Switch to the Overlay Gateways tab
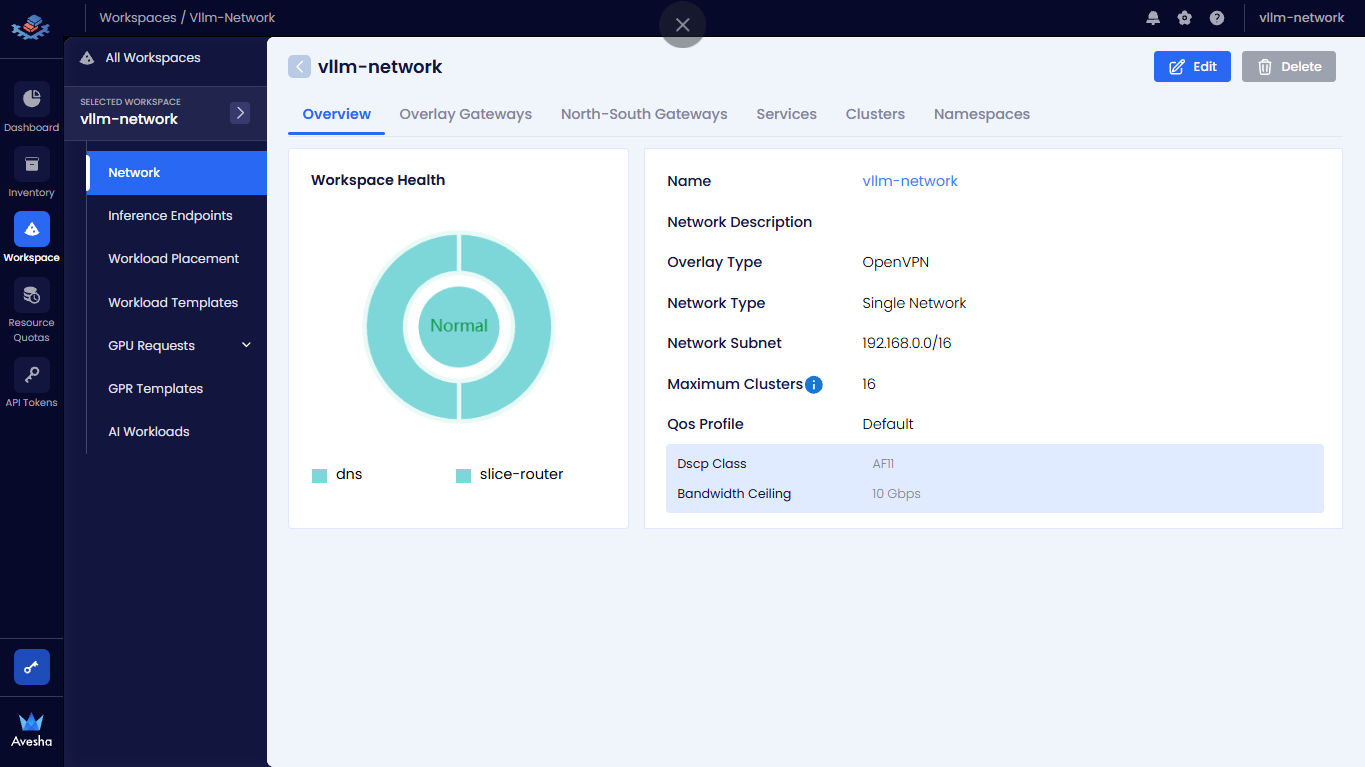 465,114
